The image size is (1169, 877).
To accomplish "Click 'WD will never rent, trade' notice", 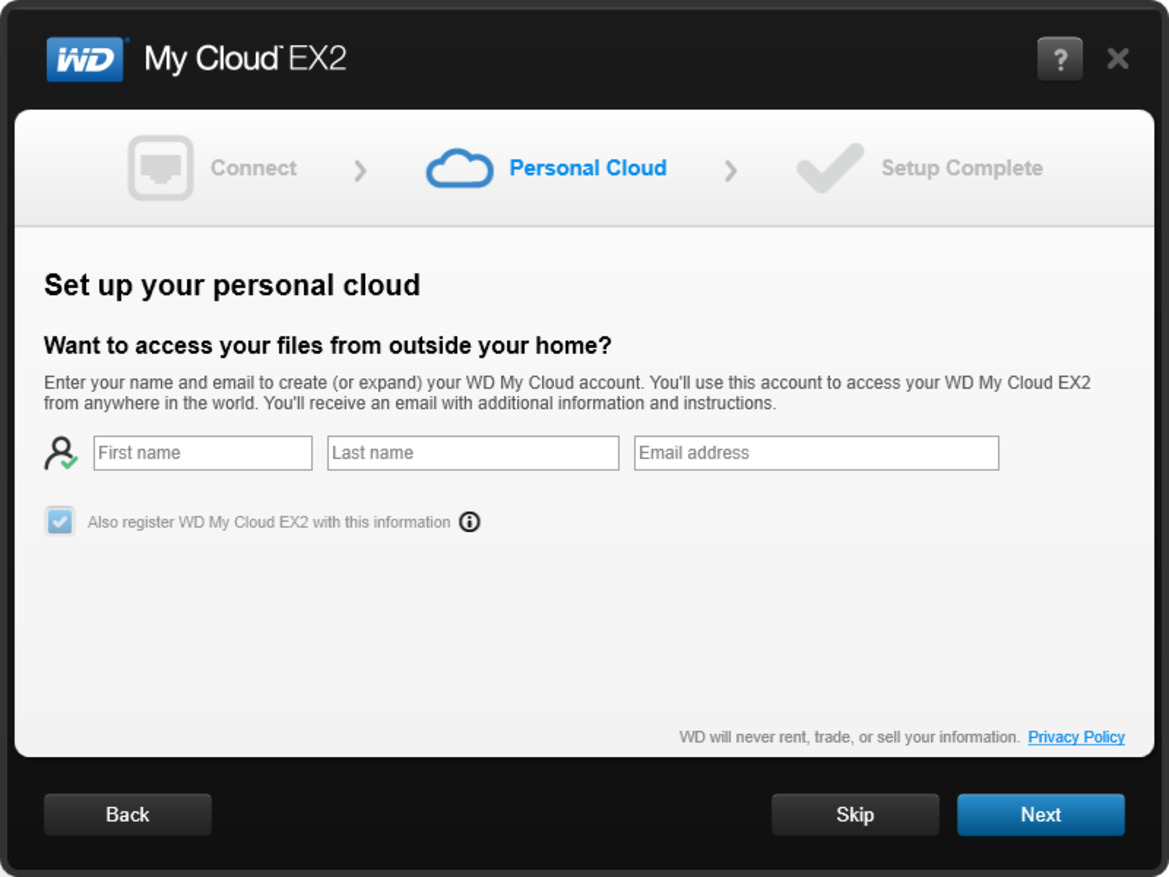I will [x=849, y=737].
